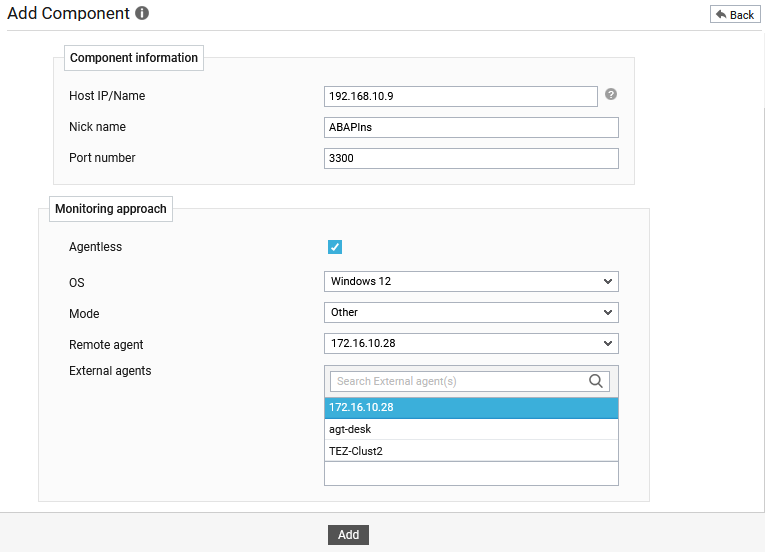Open the Remote agent dropdown
Screen dimensions: 765x552
point(471,344)
